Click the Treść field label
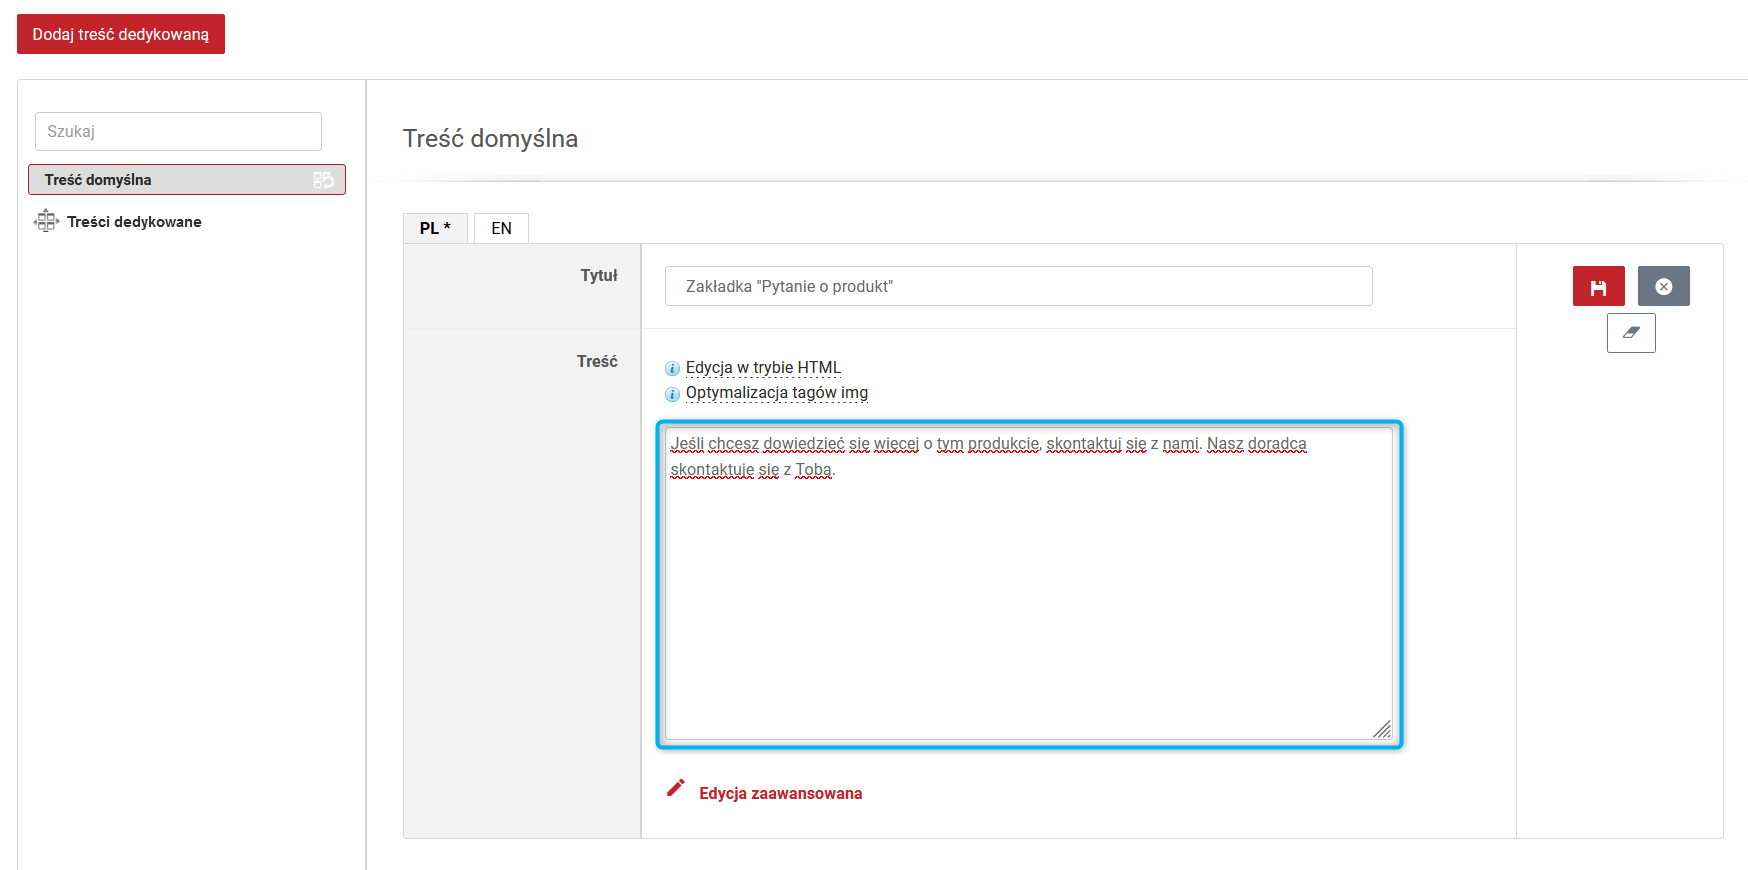Image resolution: width=1748 pixels, height=870 pixels. (597, 361)
